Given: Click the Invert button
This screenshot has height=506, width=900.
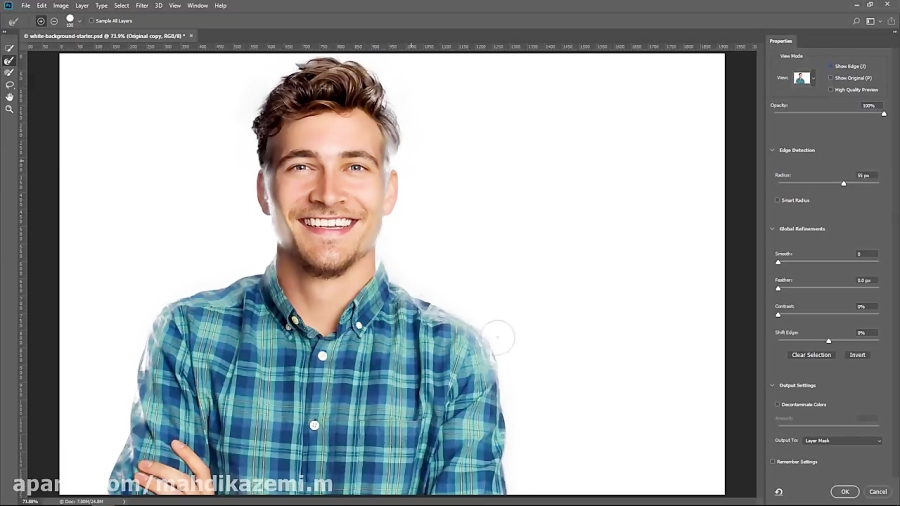Looking at the screenshot, I should pyautogui.click(x=858, y=355).
